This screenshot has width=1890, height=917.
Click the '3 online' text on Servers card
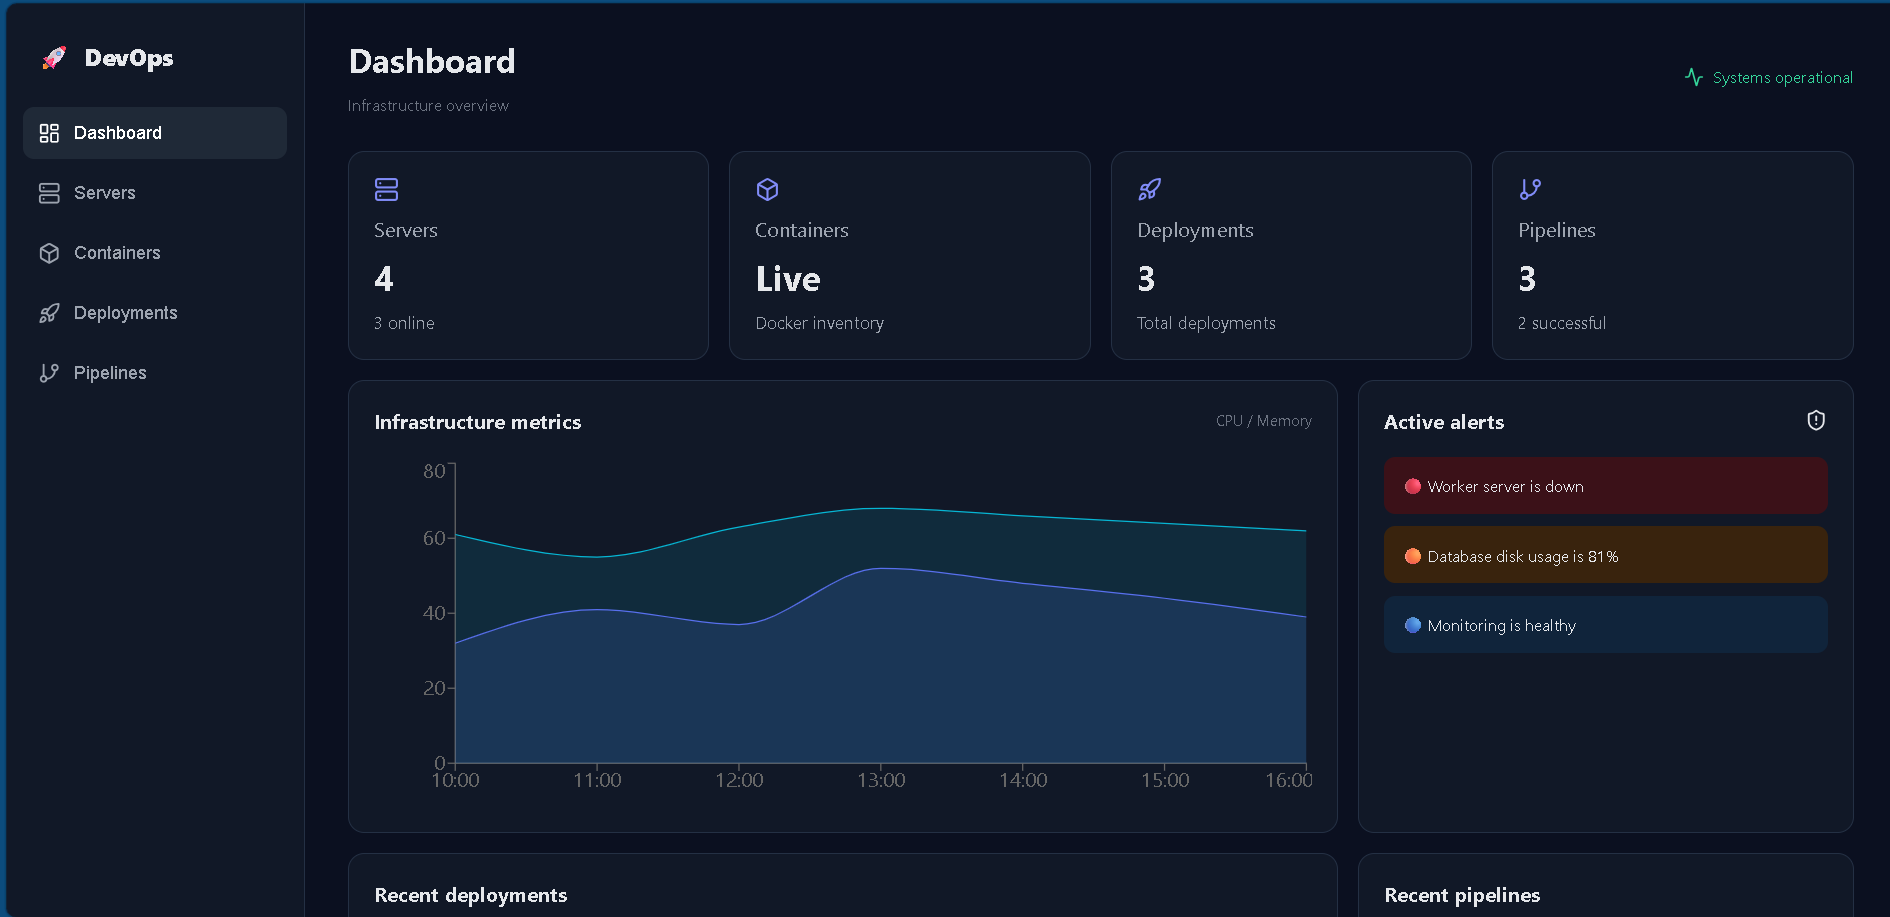click(x=404, y=323)
